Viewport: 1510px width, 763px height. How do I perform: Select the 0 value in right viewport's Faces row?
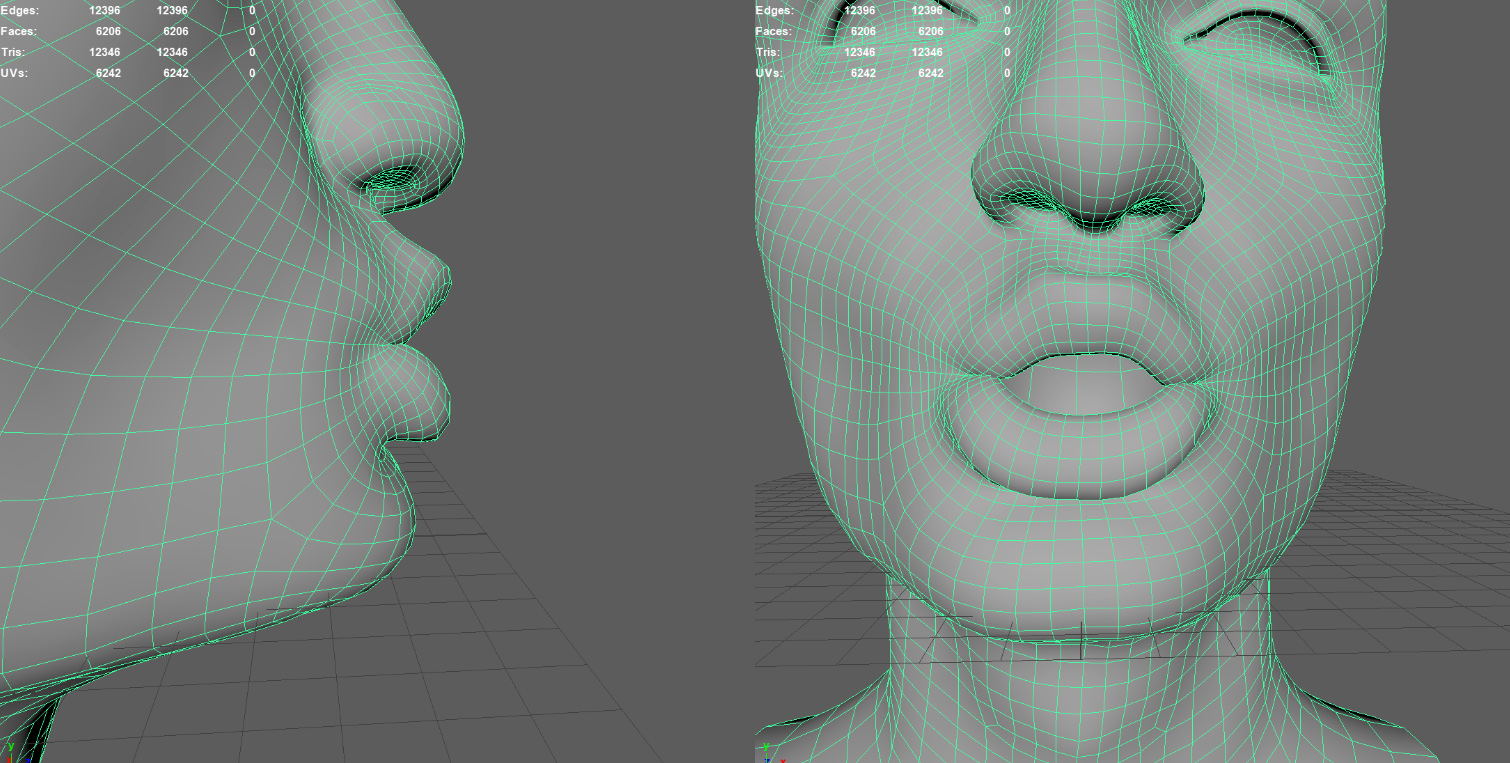pos(1007,31)
